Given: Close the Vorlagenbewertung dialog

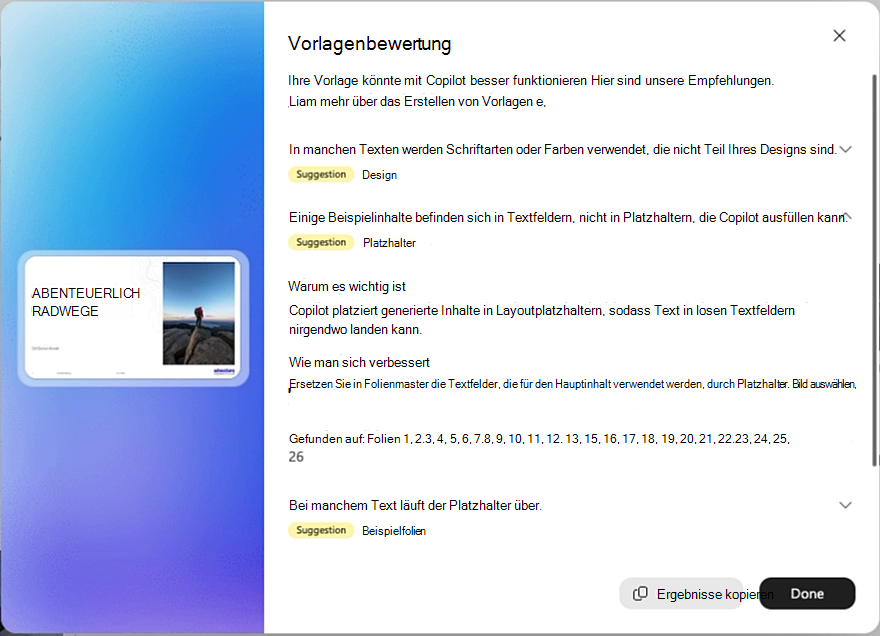Looking at the screenshot, I should 839,36.
